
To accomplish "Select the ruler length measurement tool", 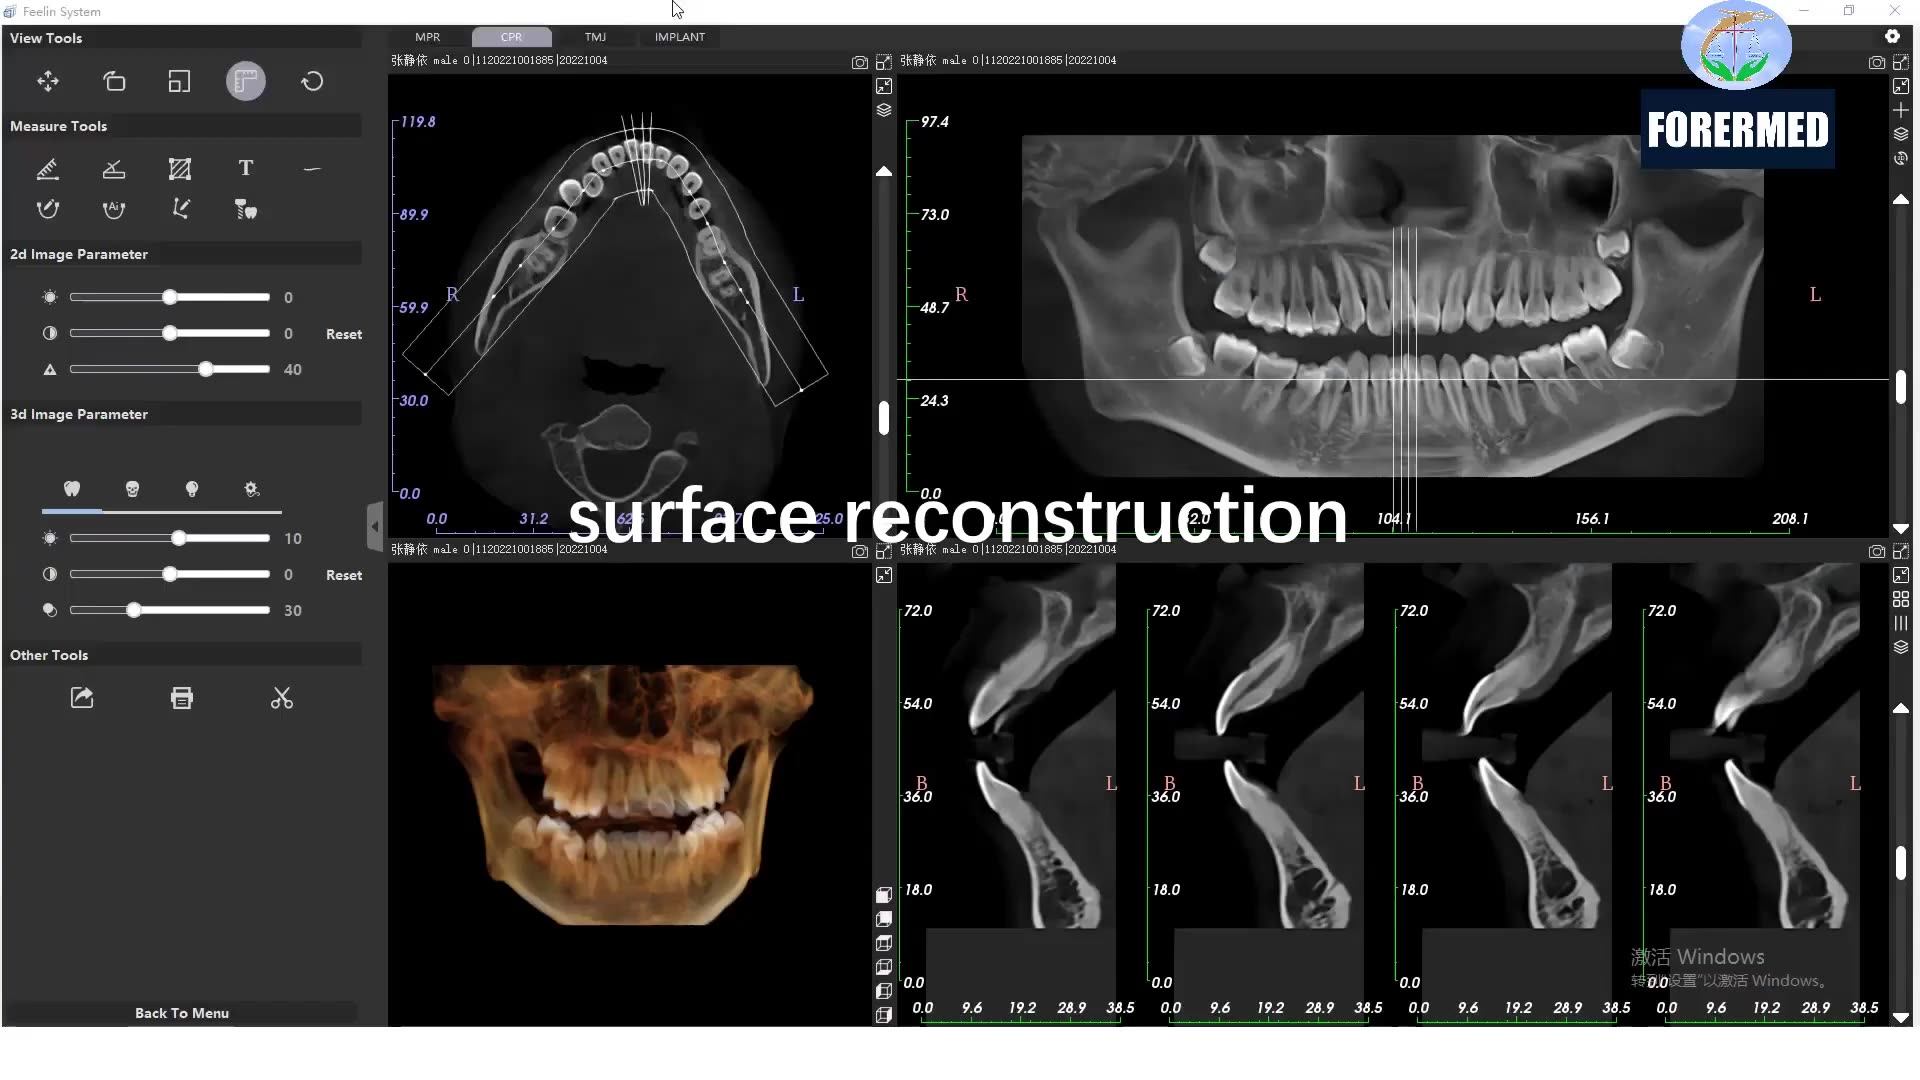I will point(48,169).
